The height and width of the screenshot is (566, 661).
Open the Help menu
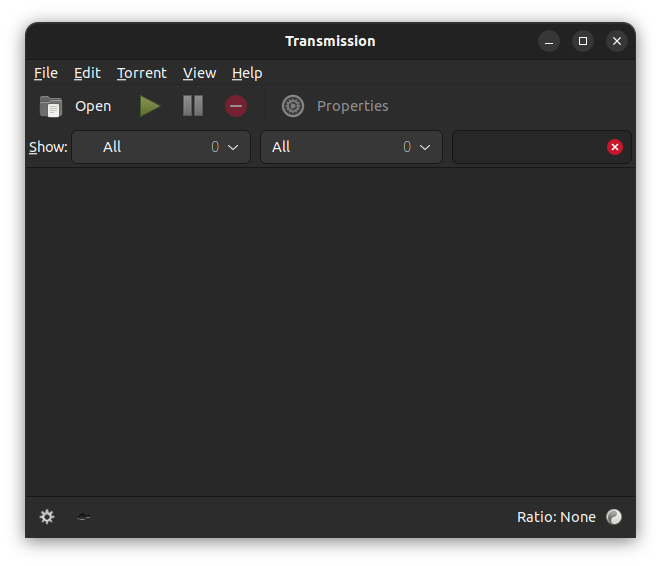tap(247, 73)
